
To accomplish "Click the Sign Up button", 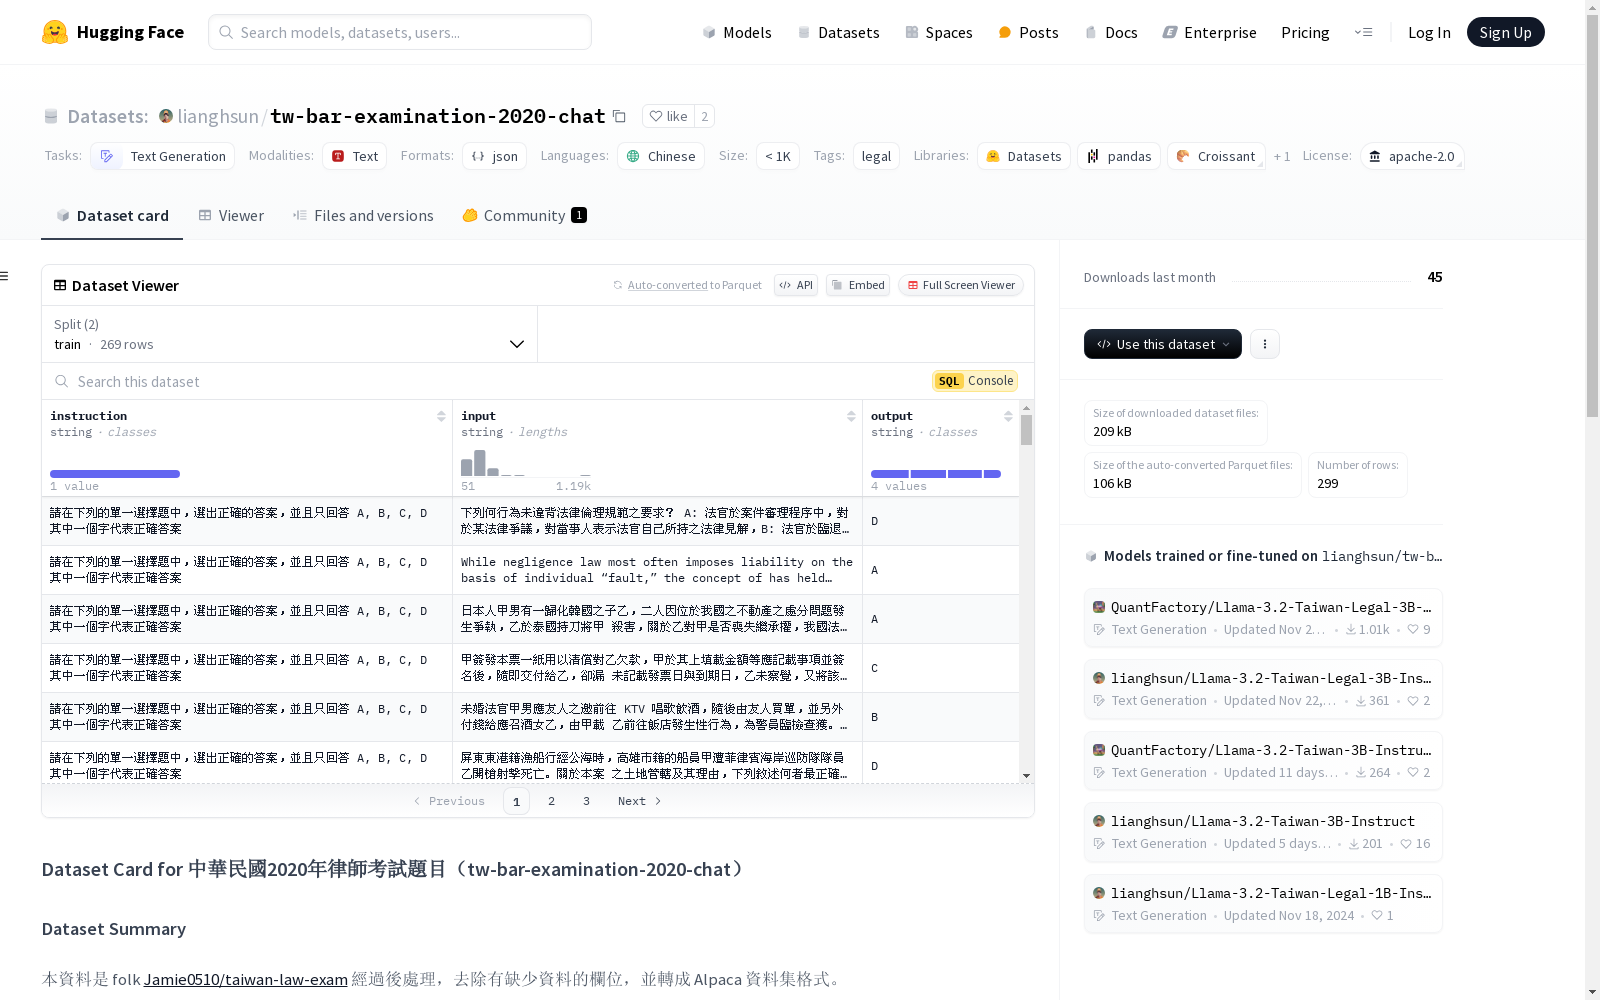I will pos(1505,32).
